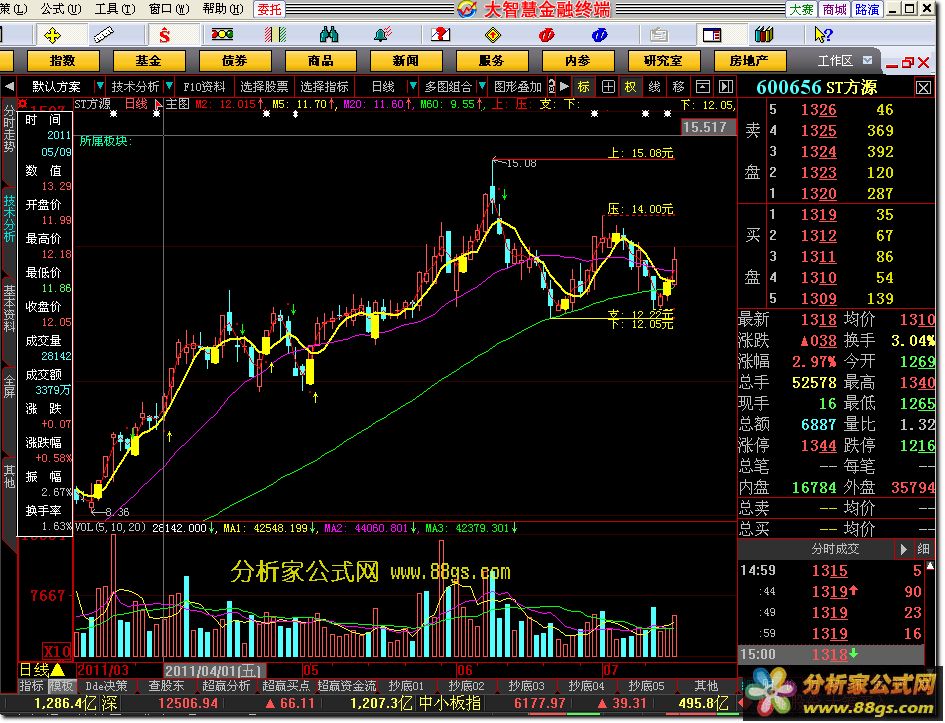945x723 pixels.
Task: Click the 债券 category button
Action: click(234, 61)
